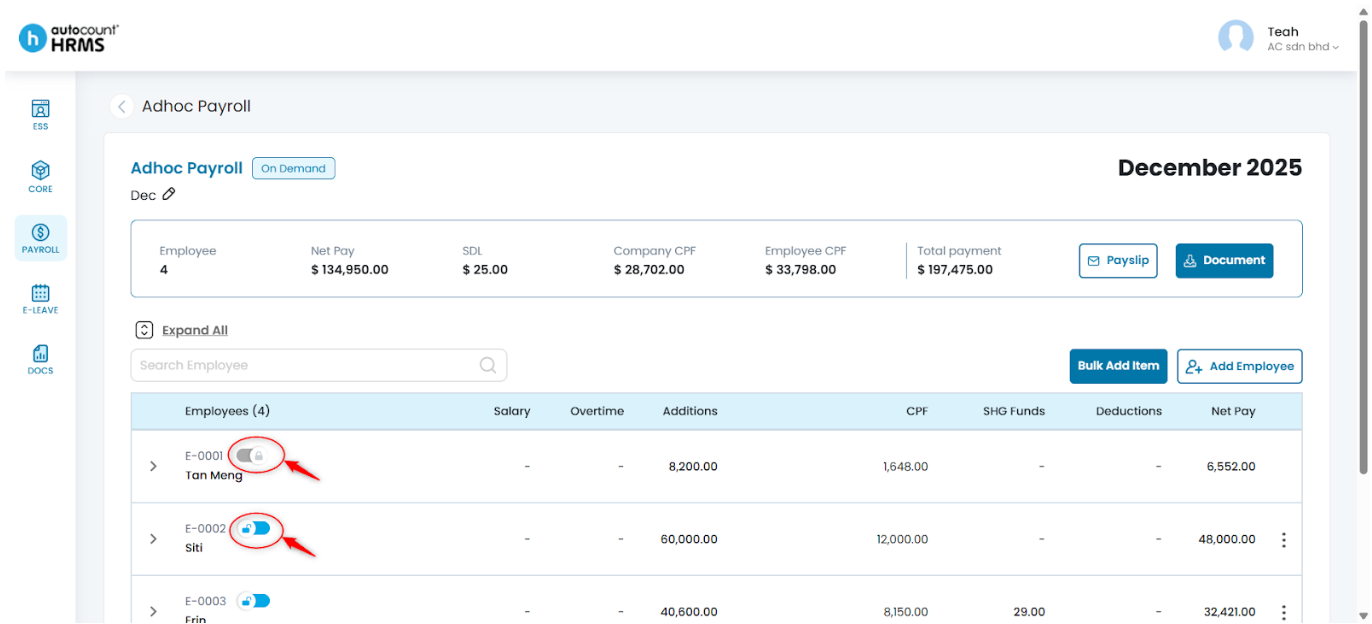The width and height of the screenshot is (1372, 624).
Task: Toggle lock switch for E-0001 Tan Meng
Action: [x=251, y=455]
